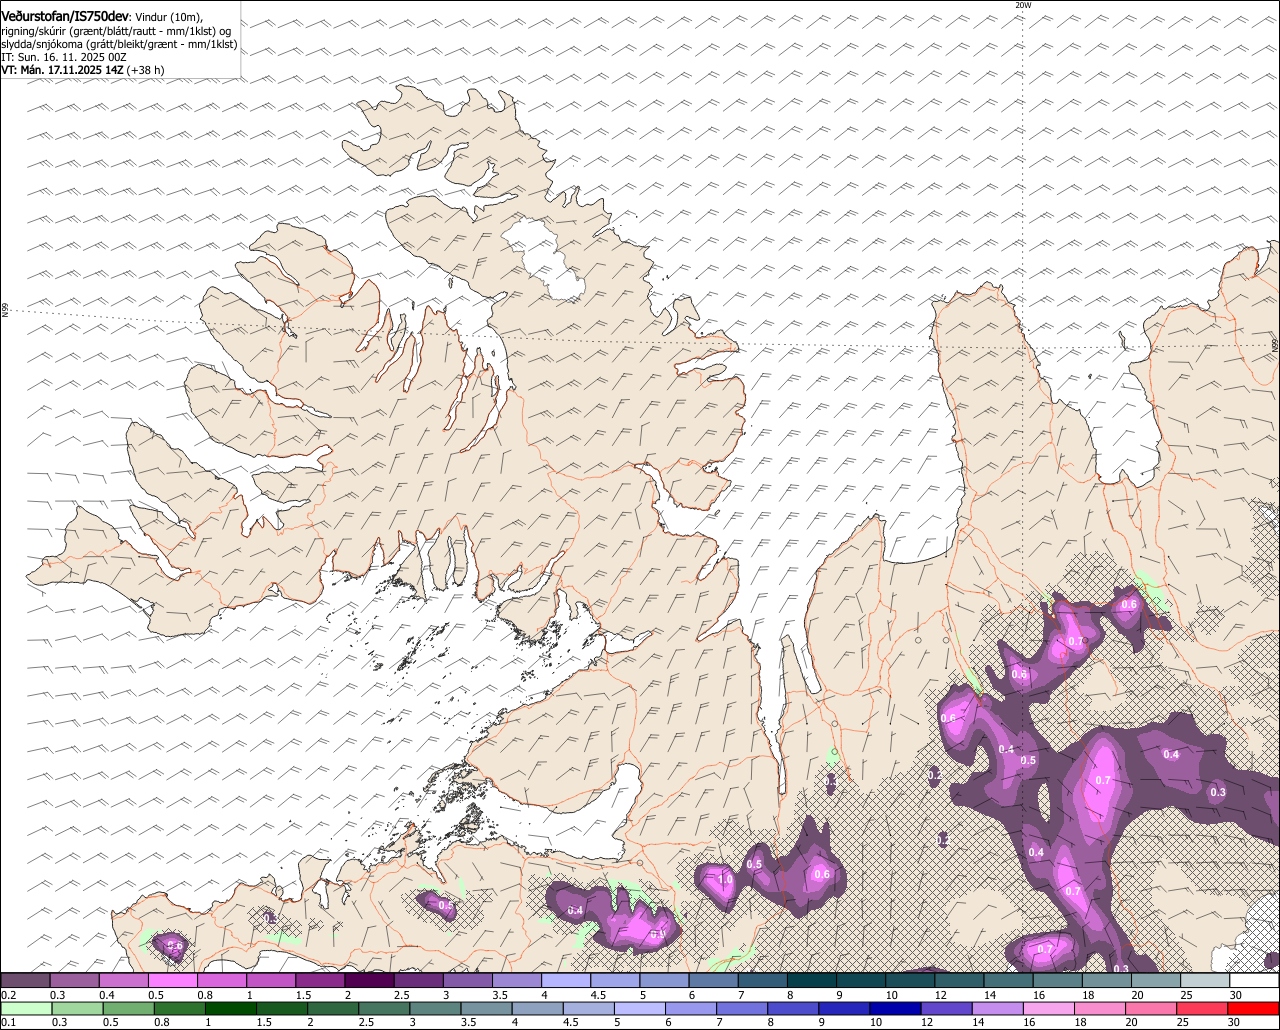Pick the bright pink 0.5 swatch in top scale
Screen dimensions: 1280x1030
tap(173, 980)
